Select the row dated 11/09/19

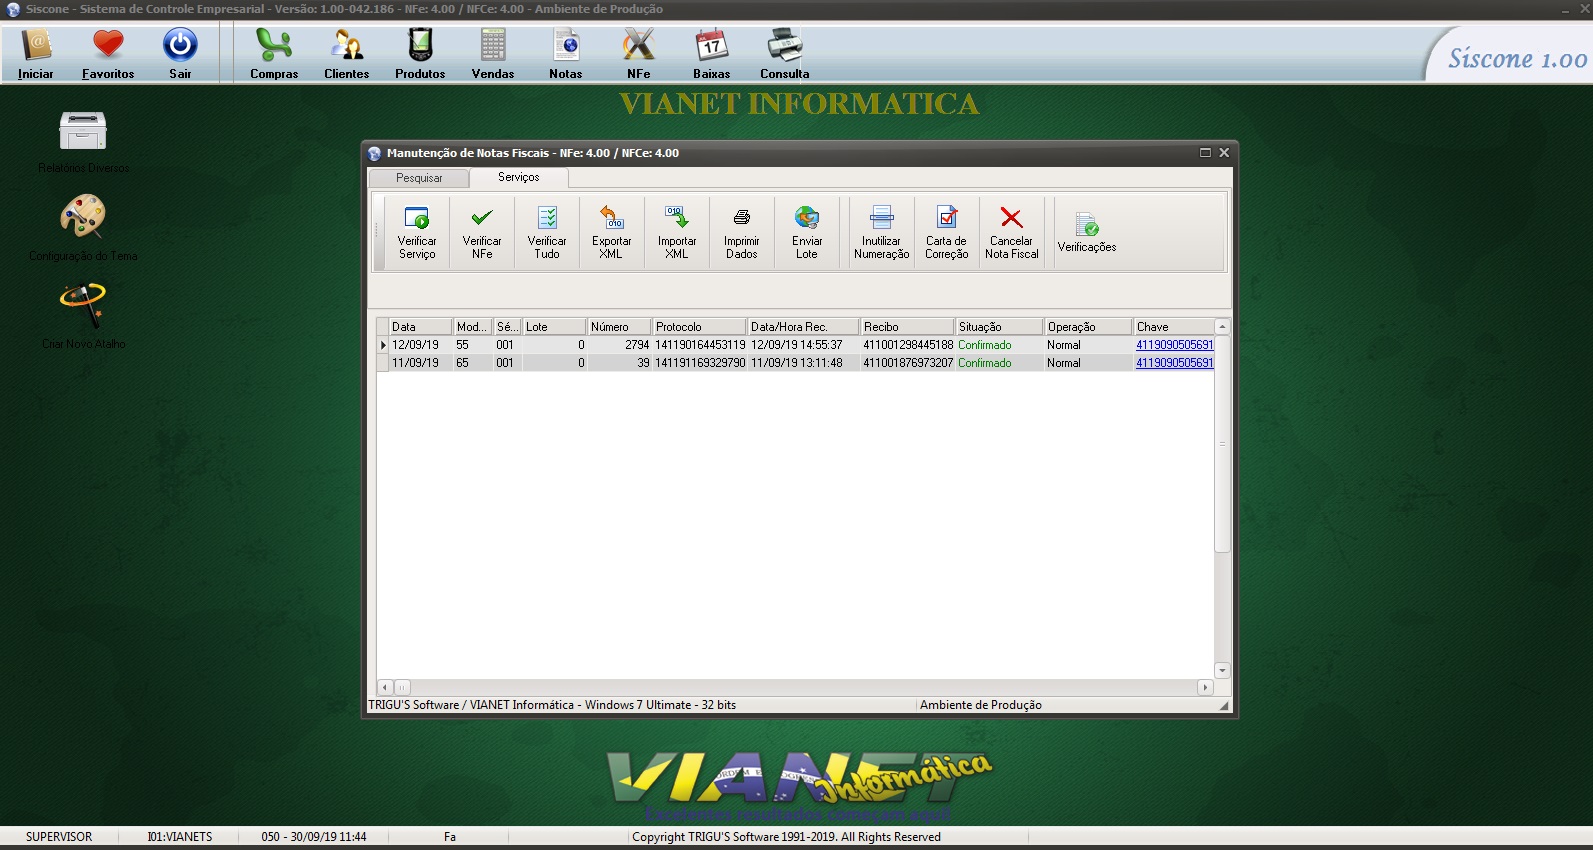[x=795, y=363]
